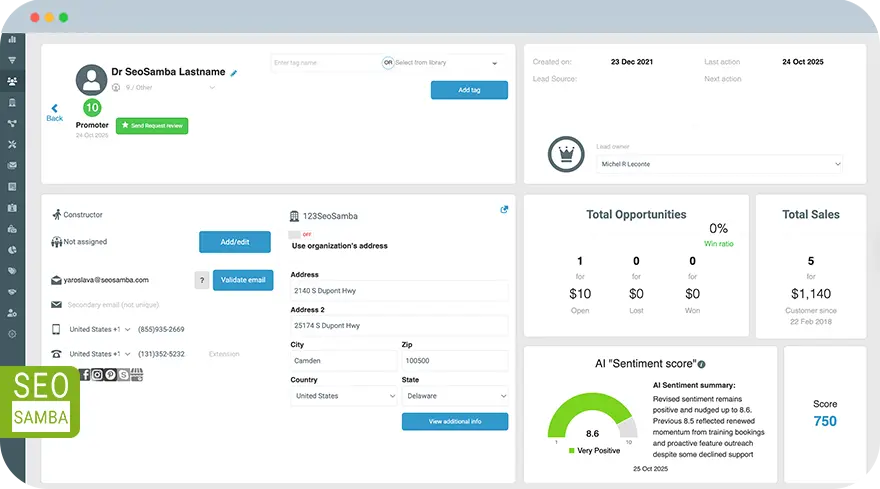This screenshot has height=489, width=880.
Task: Click the Last action 24 Oct 2025 date
Action: pyautogui.click(x=803, y=62)
